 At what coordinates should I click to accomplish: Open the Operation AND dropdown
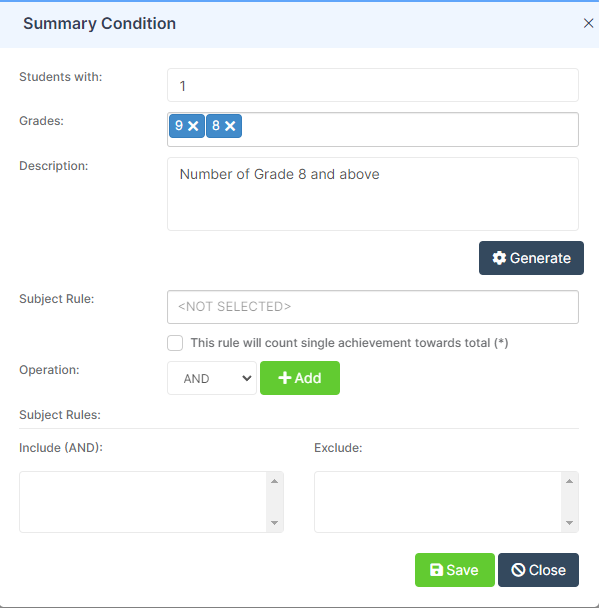(x=212, y=378)
